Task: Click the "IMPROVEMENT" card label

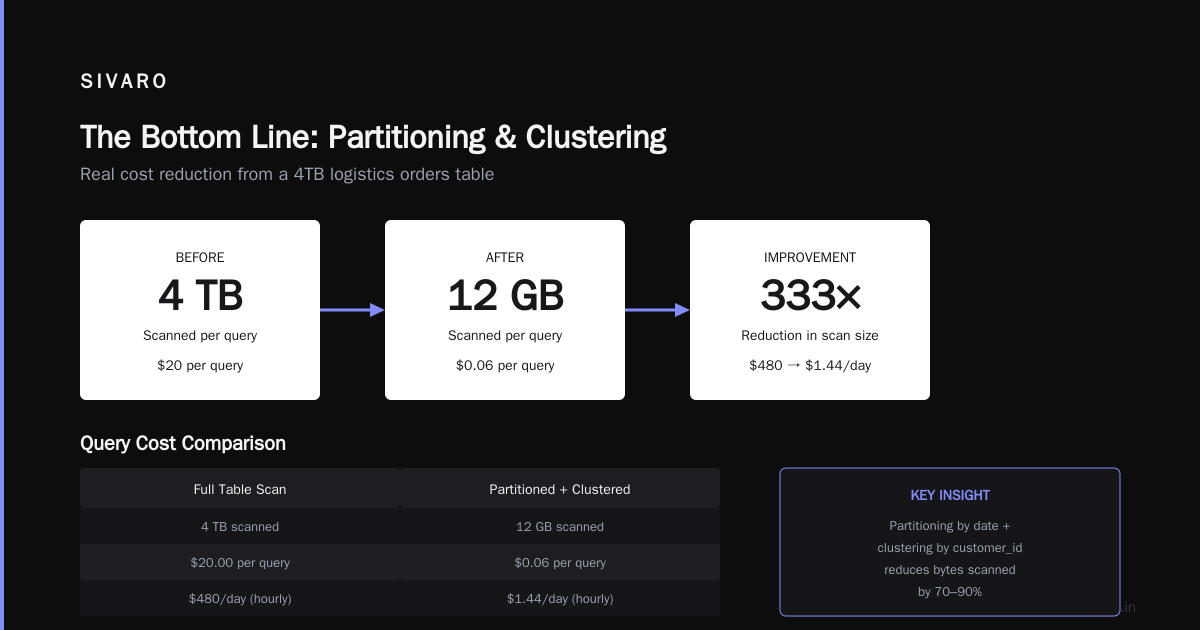Action: 810,257
